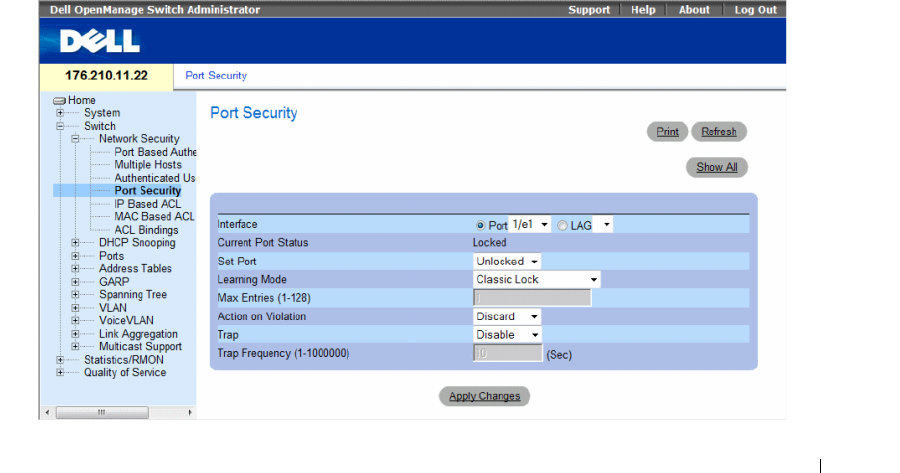Click the Max Entries input field

532,298
